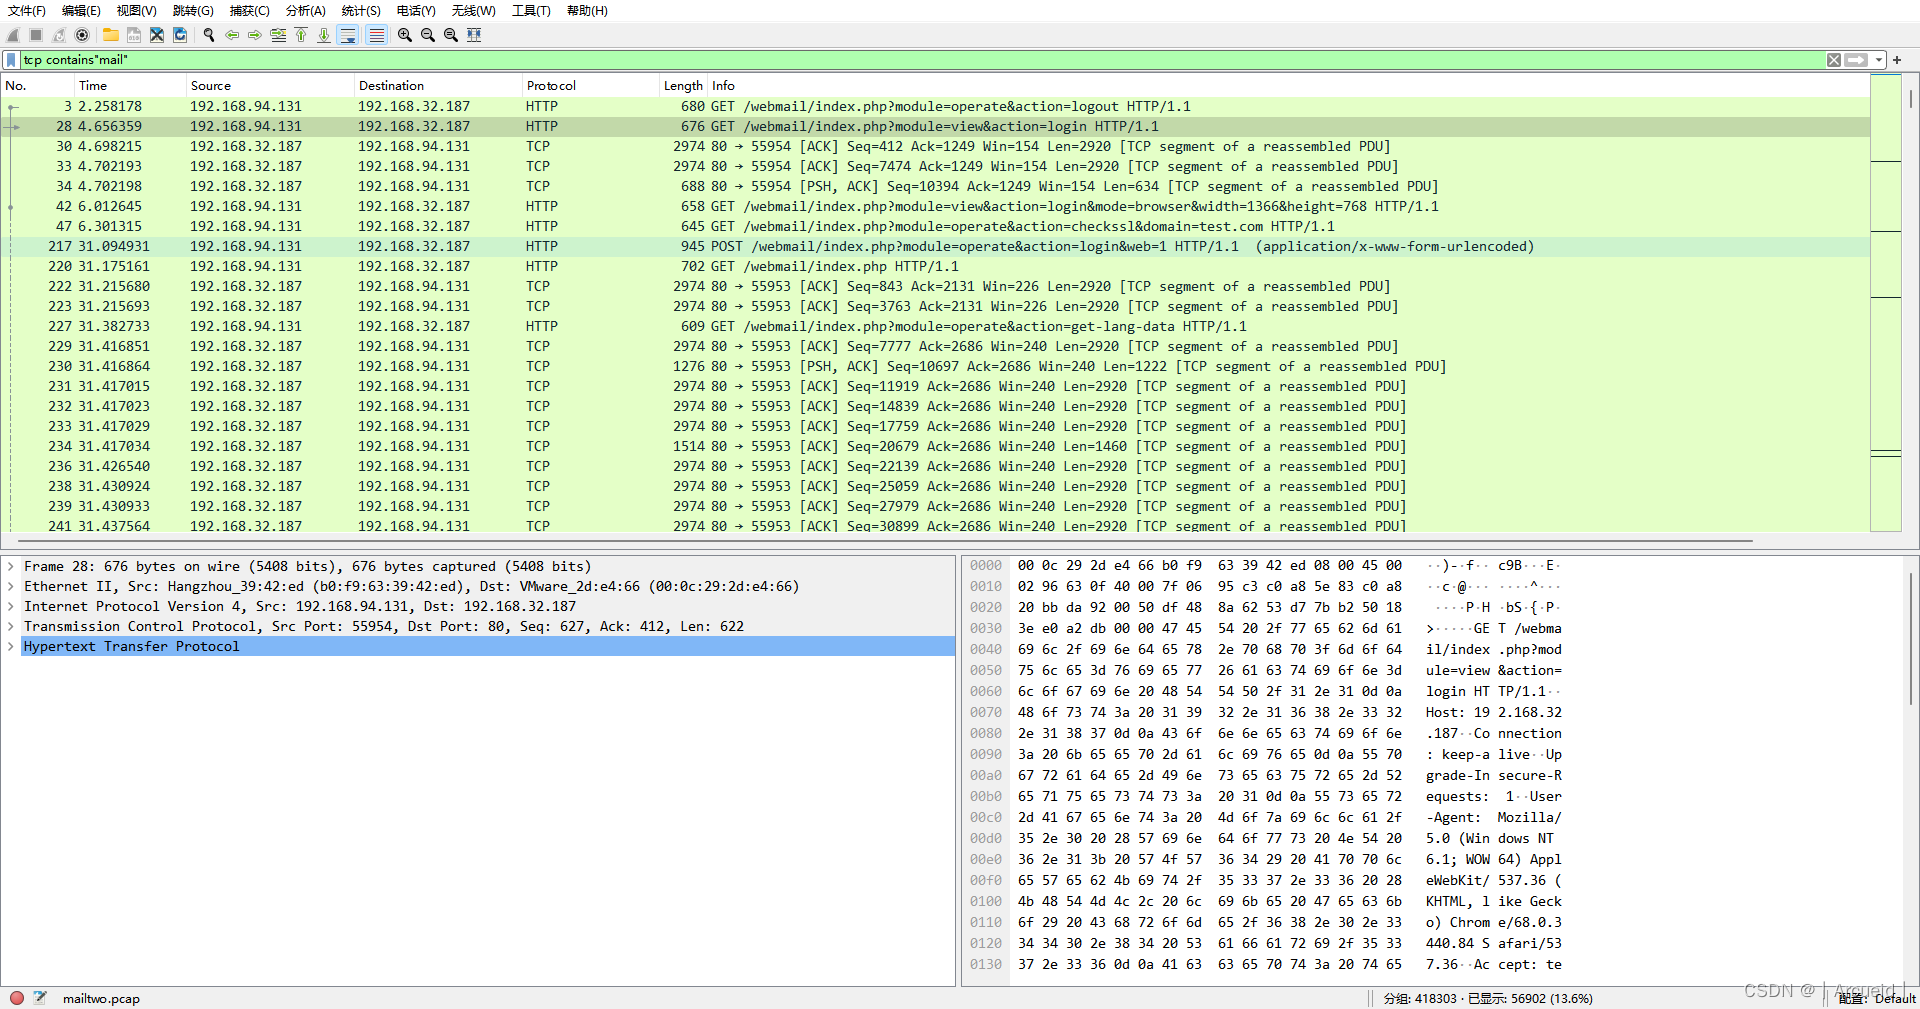The width and height of the screenshot is (1920, 1009).
Task: Click the capture status expert info indicator
Action: point(17,998)
